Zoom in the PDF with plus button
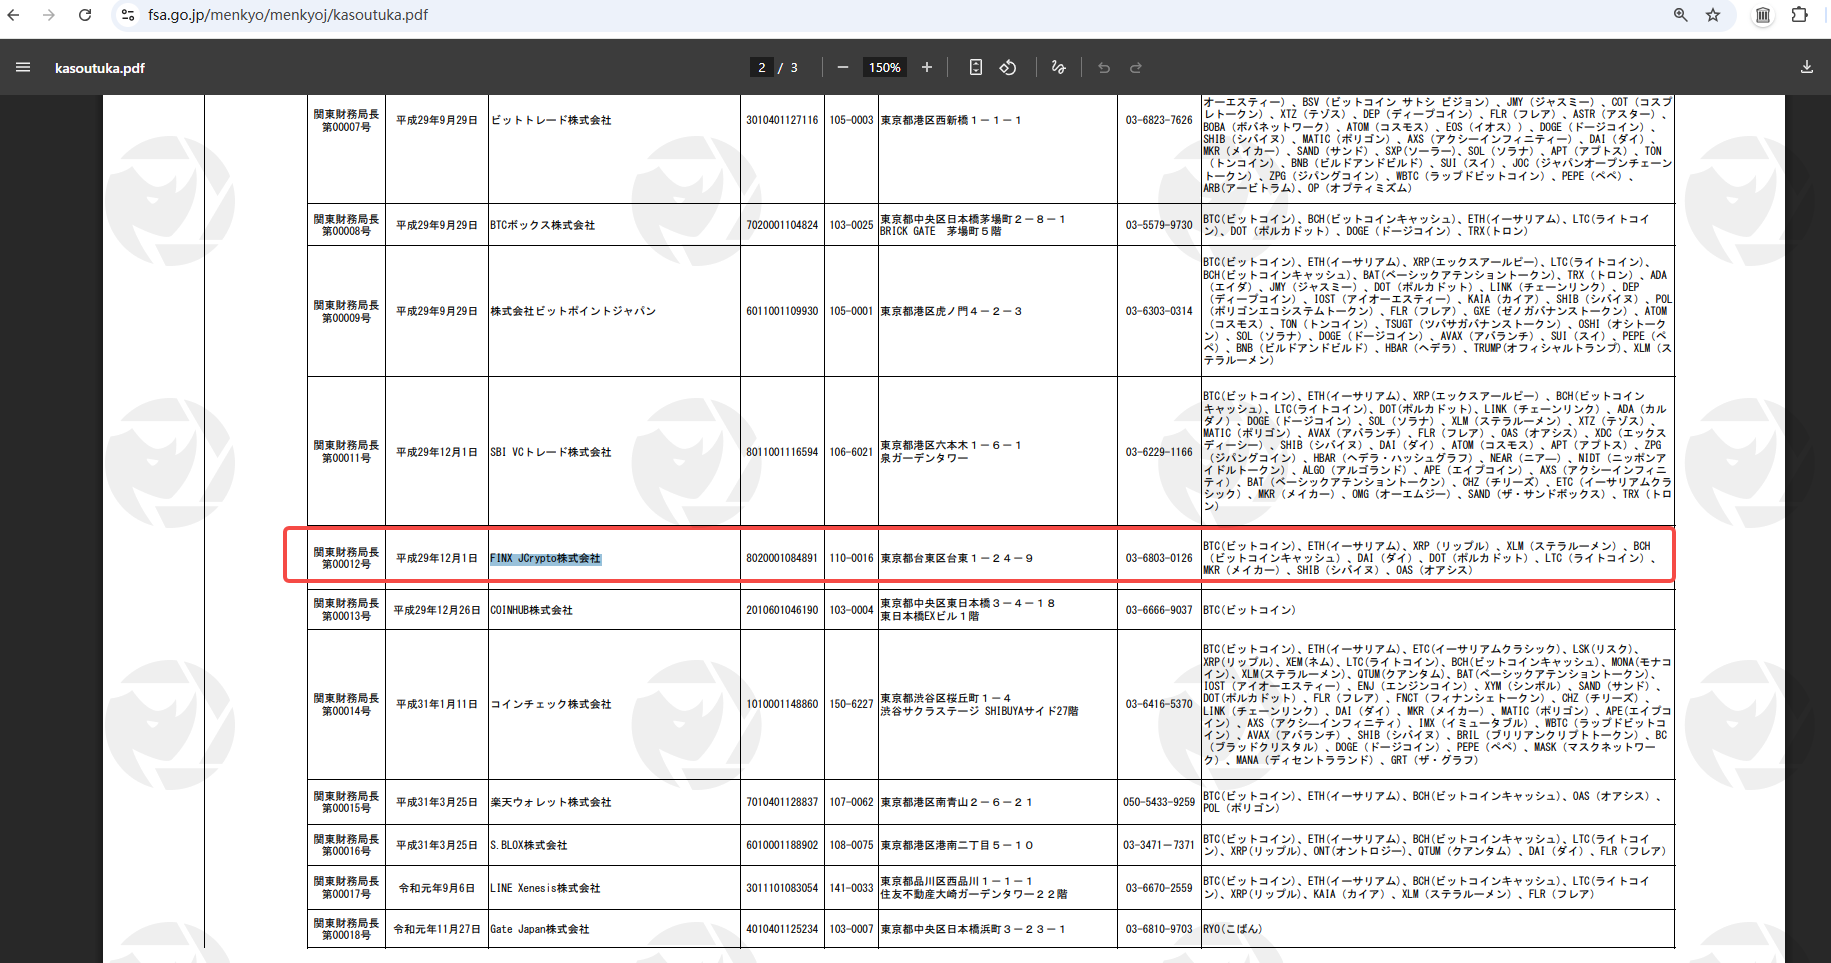Viewport: 1831px width, 963px height. [927, 68]
